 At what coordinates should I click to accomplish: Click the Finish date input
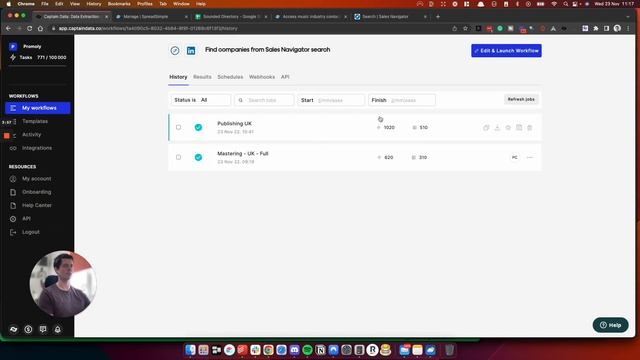[402, 100]
